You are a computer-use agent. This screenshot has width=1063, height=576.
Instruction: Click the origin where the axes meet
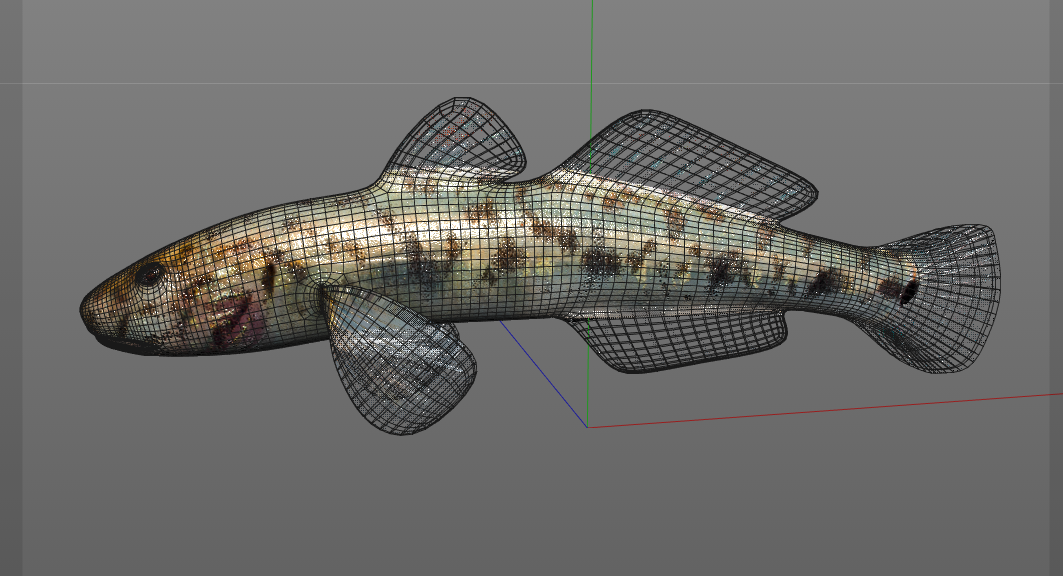588,427
